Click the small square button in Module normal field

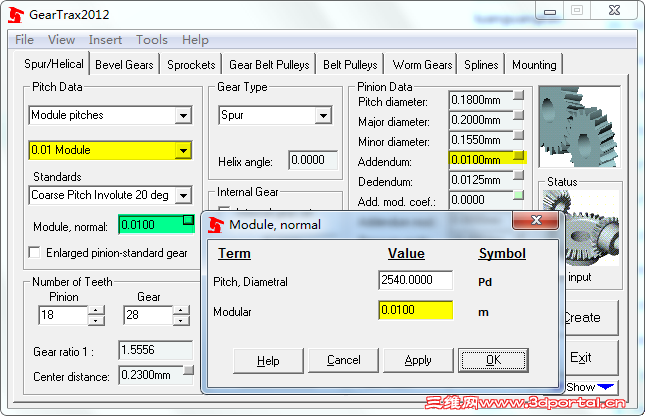[x=188, y=220]
